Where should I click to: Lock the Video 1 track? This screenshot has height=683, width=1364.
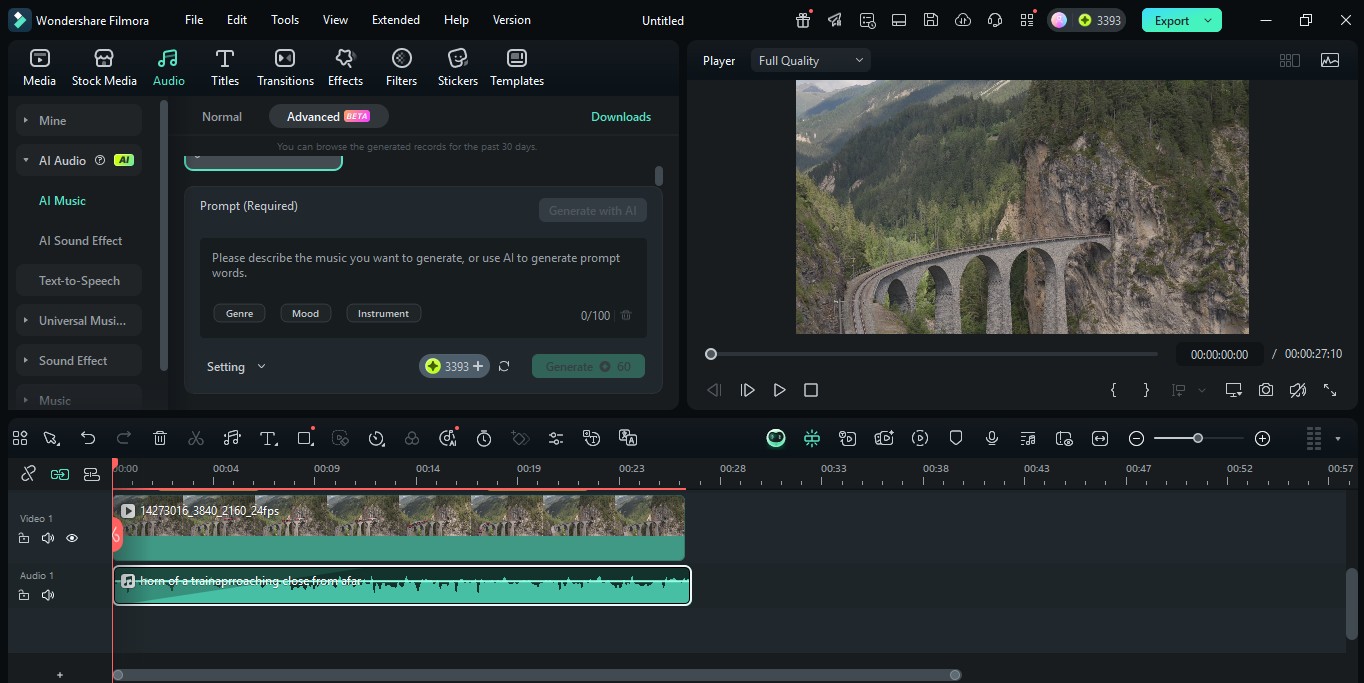click(x=24, y=538)
